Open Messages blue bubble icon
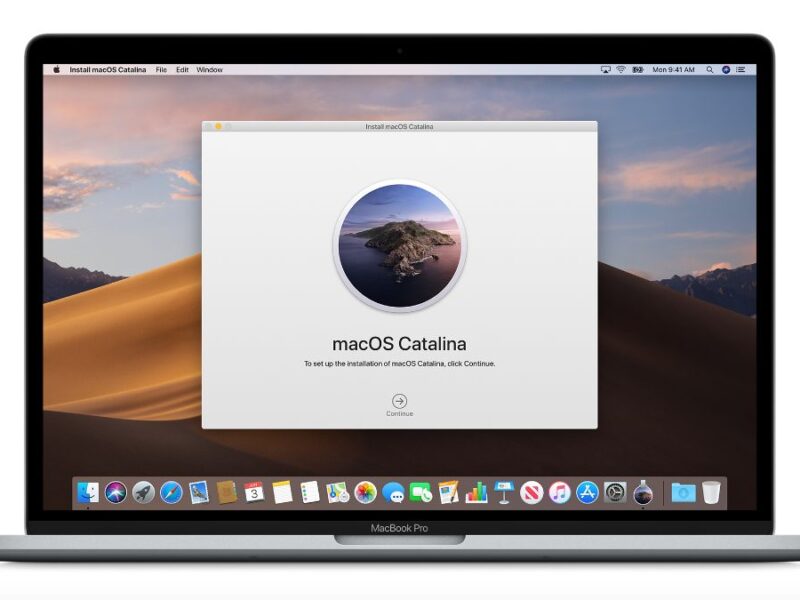 tap(393, 493)
